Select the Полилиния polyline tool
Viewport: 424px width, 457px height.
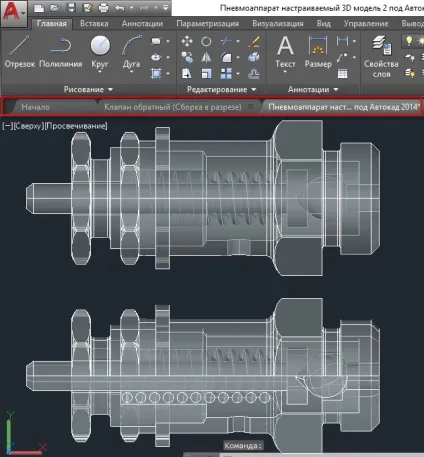61,51
